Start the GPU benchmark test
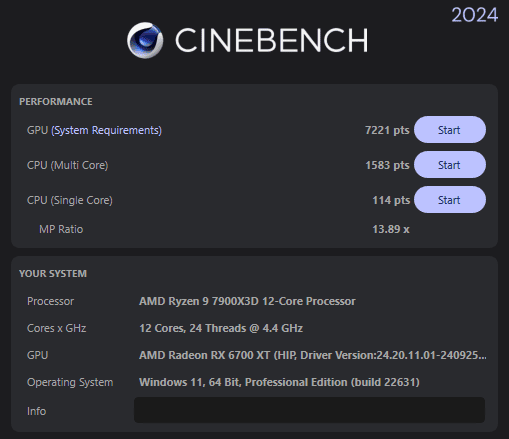This screenshot has width=509, height=439. pyautogui.click(x=450, y=130)
